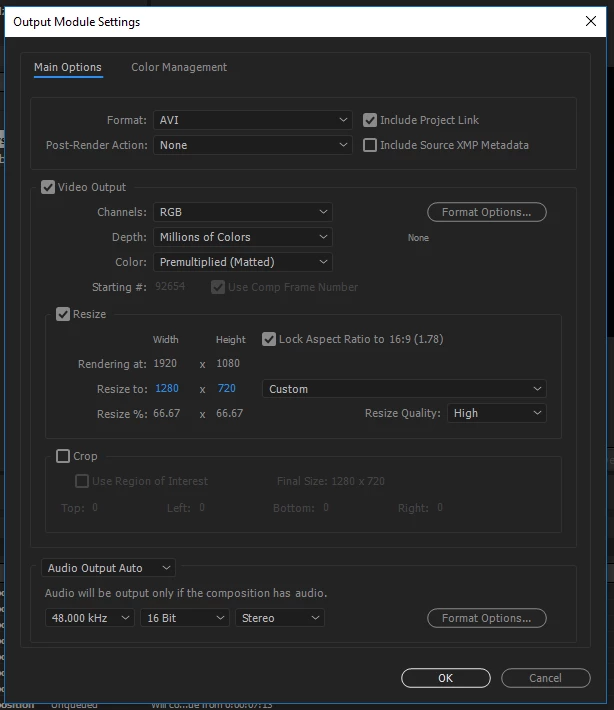Select the Main Options tab

68,67
